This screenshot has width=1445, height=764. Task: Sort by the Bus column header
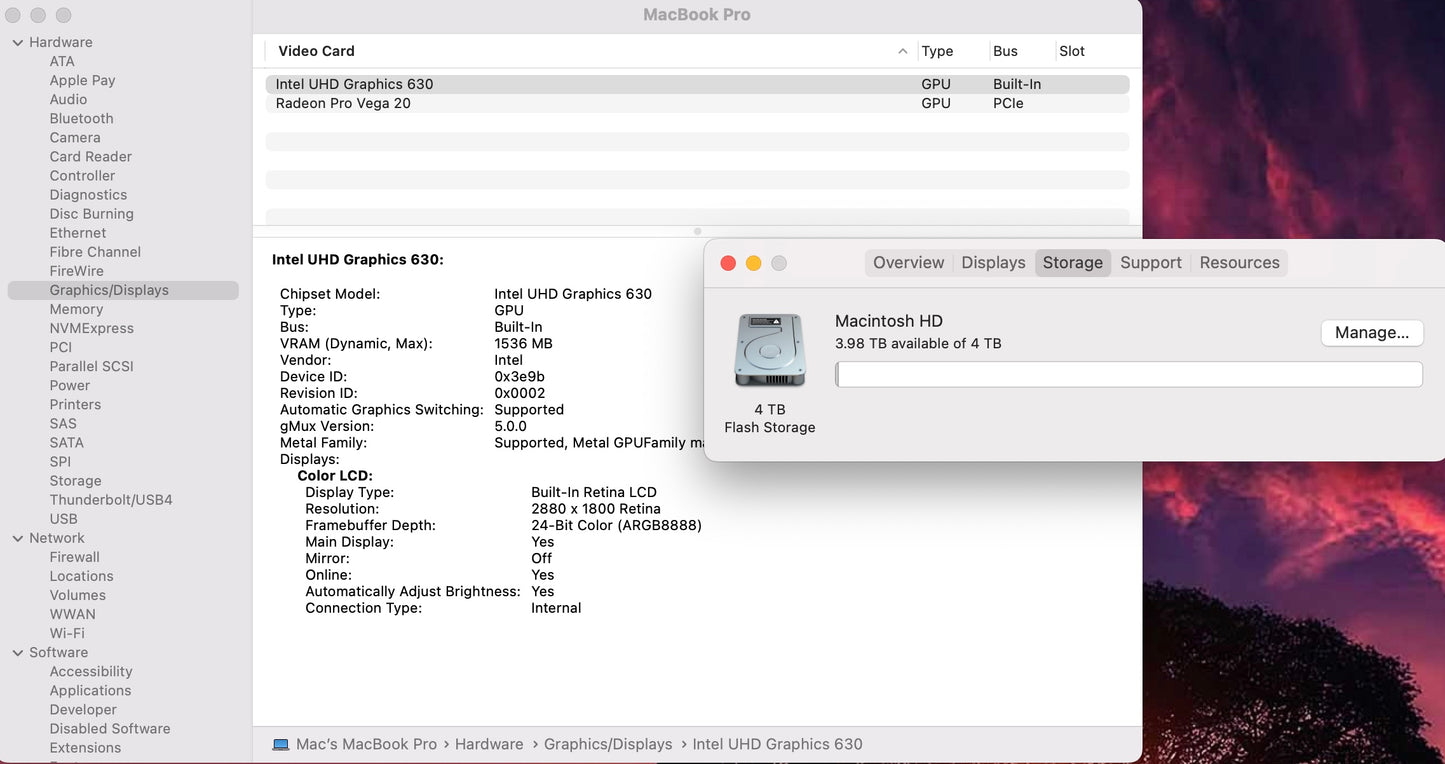[x=1005, y=51]
